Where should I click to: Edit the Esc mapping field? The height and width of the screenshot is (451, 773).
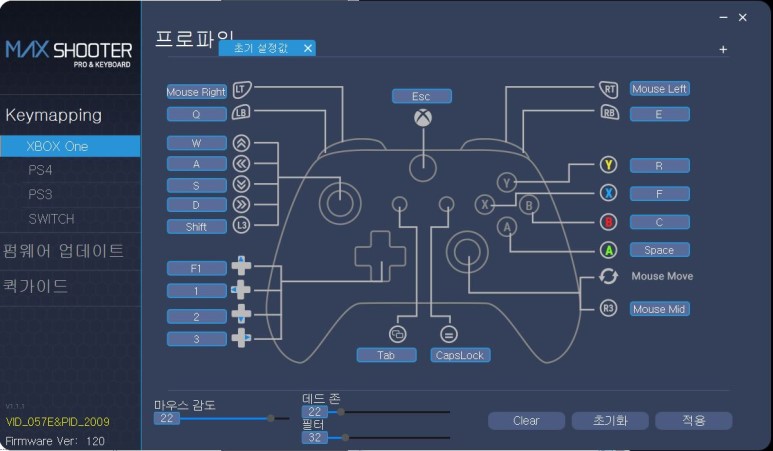click(x=422, y=96)
